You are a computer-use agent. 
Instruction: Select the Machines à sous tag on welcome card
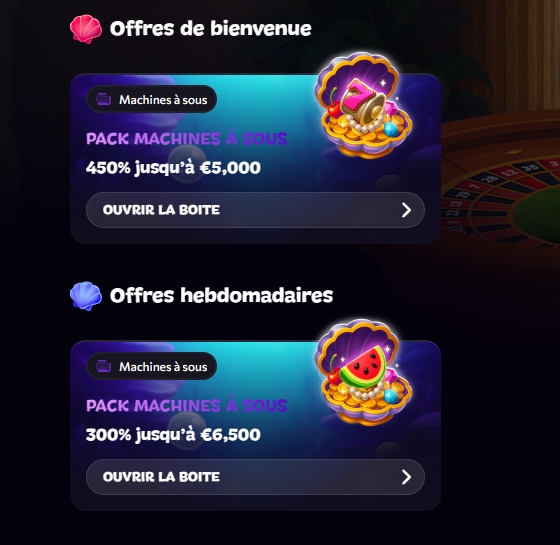[x=151, y=99]
